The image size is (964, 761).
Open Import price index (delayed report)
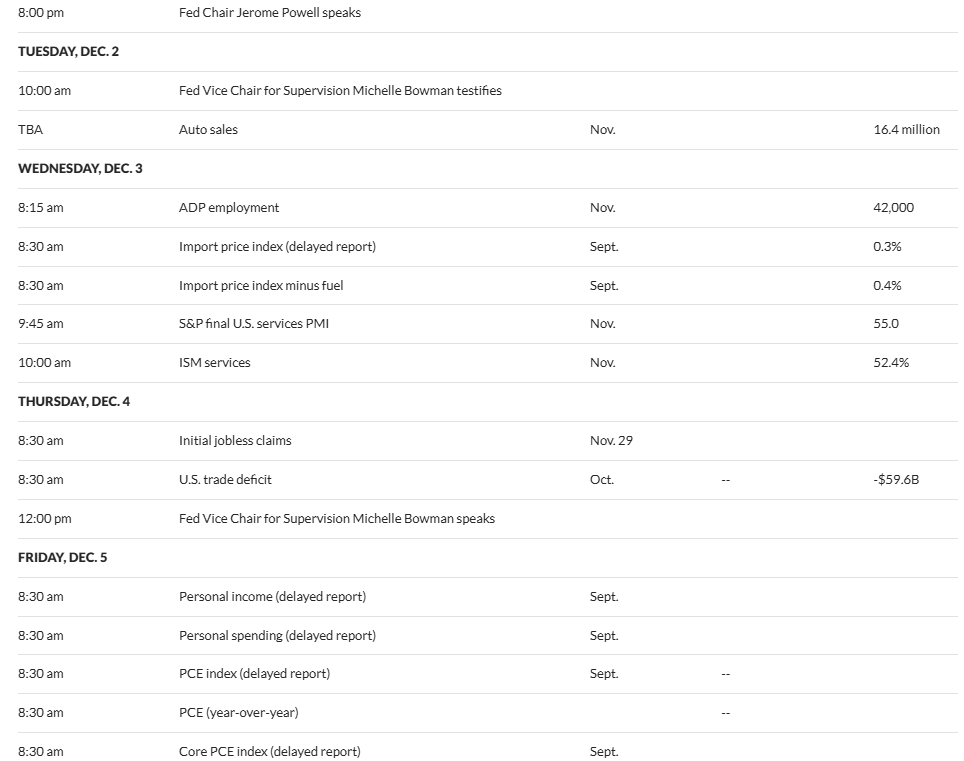click(277, 246)
